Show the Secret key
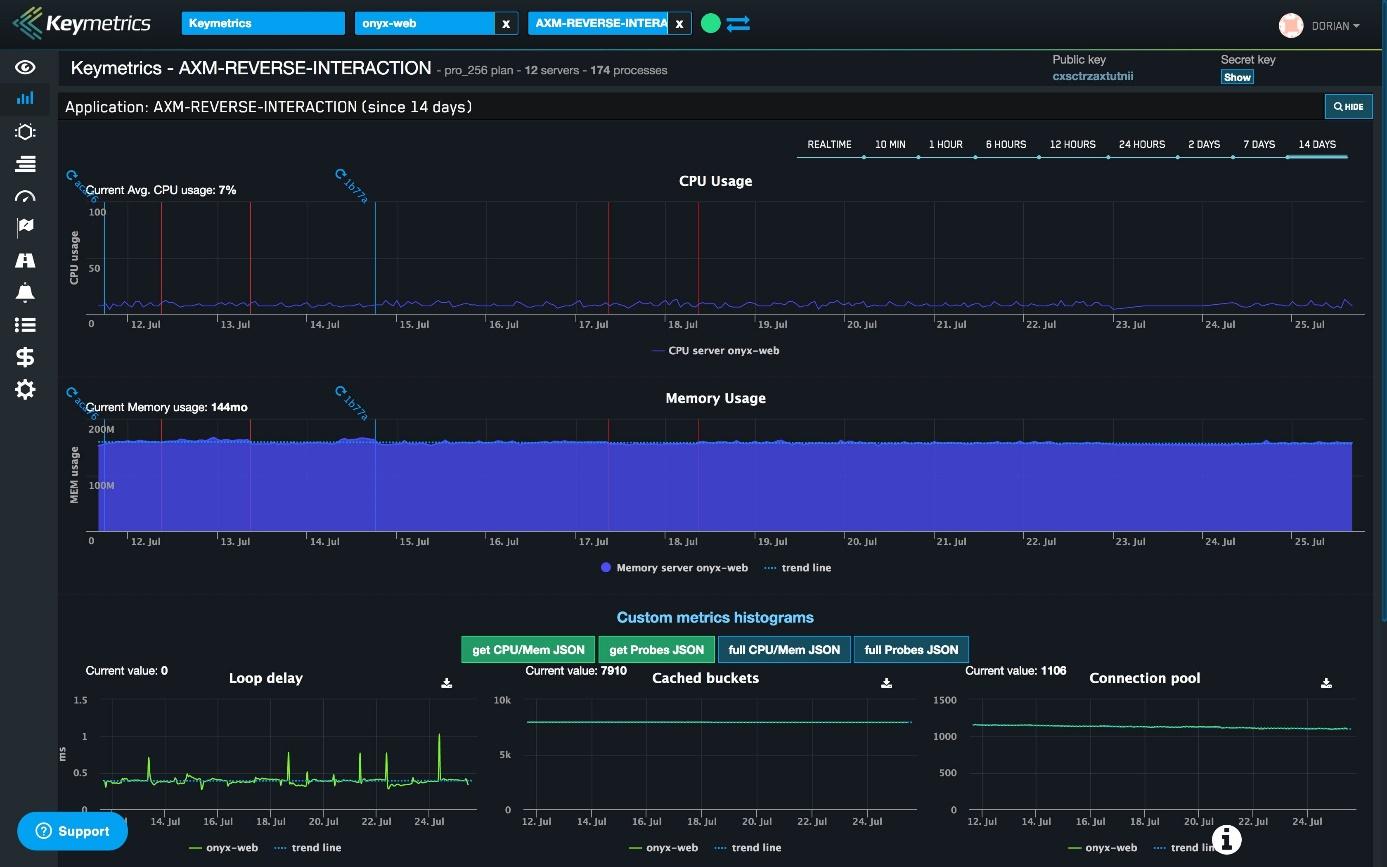 pyautogui.click(x=1237, y=77)
